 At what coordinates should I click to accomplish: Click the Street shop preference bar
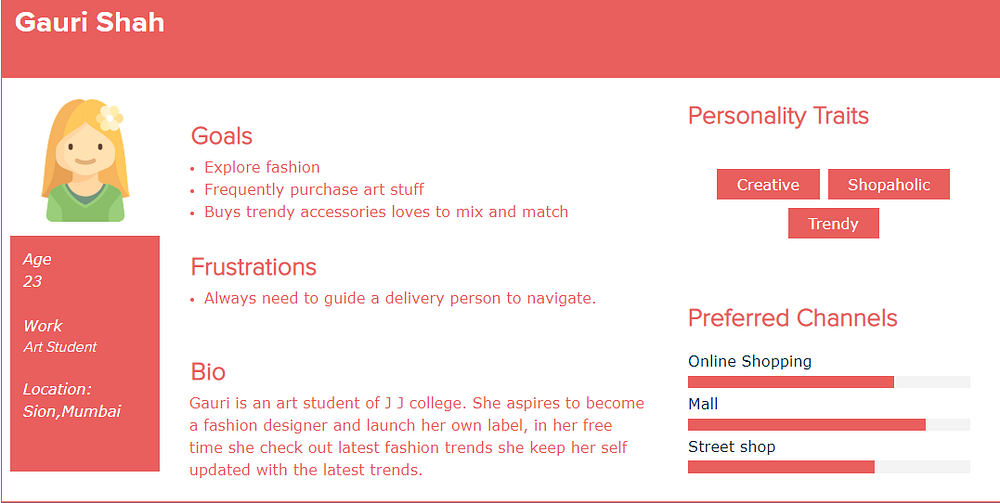coord(828,467)
